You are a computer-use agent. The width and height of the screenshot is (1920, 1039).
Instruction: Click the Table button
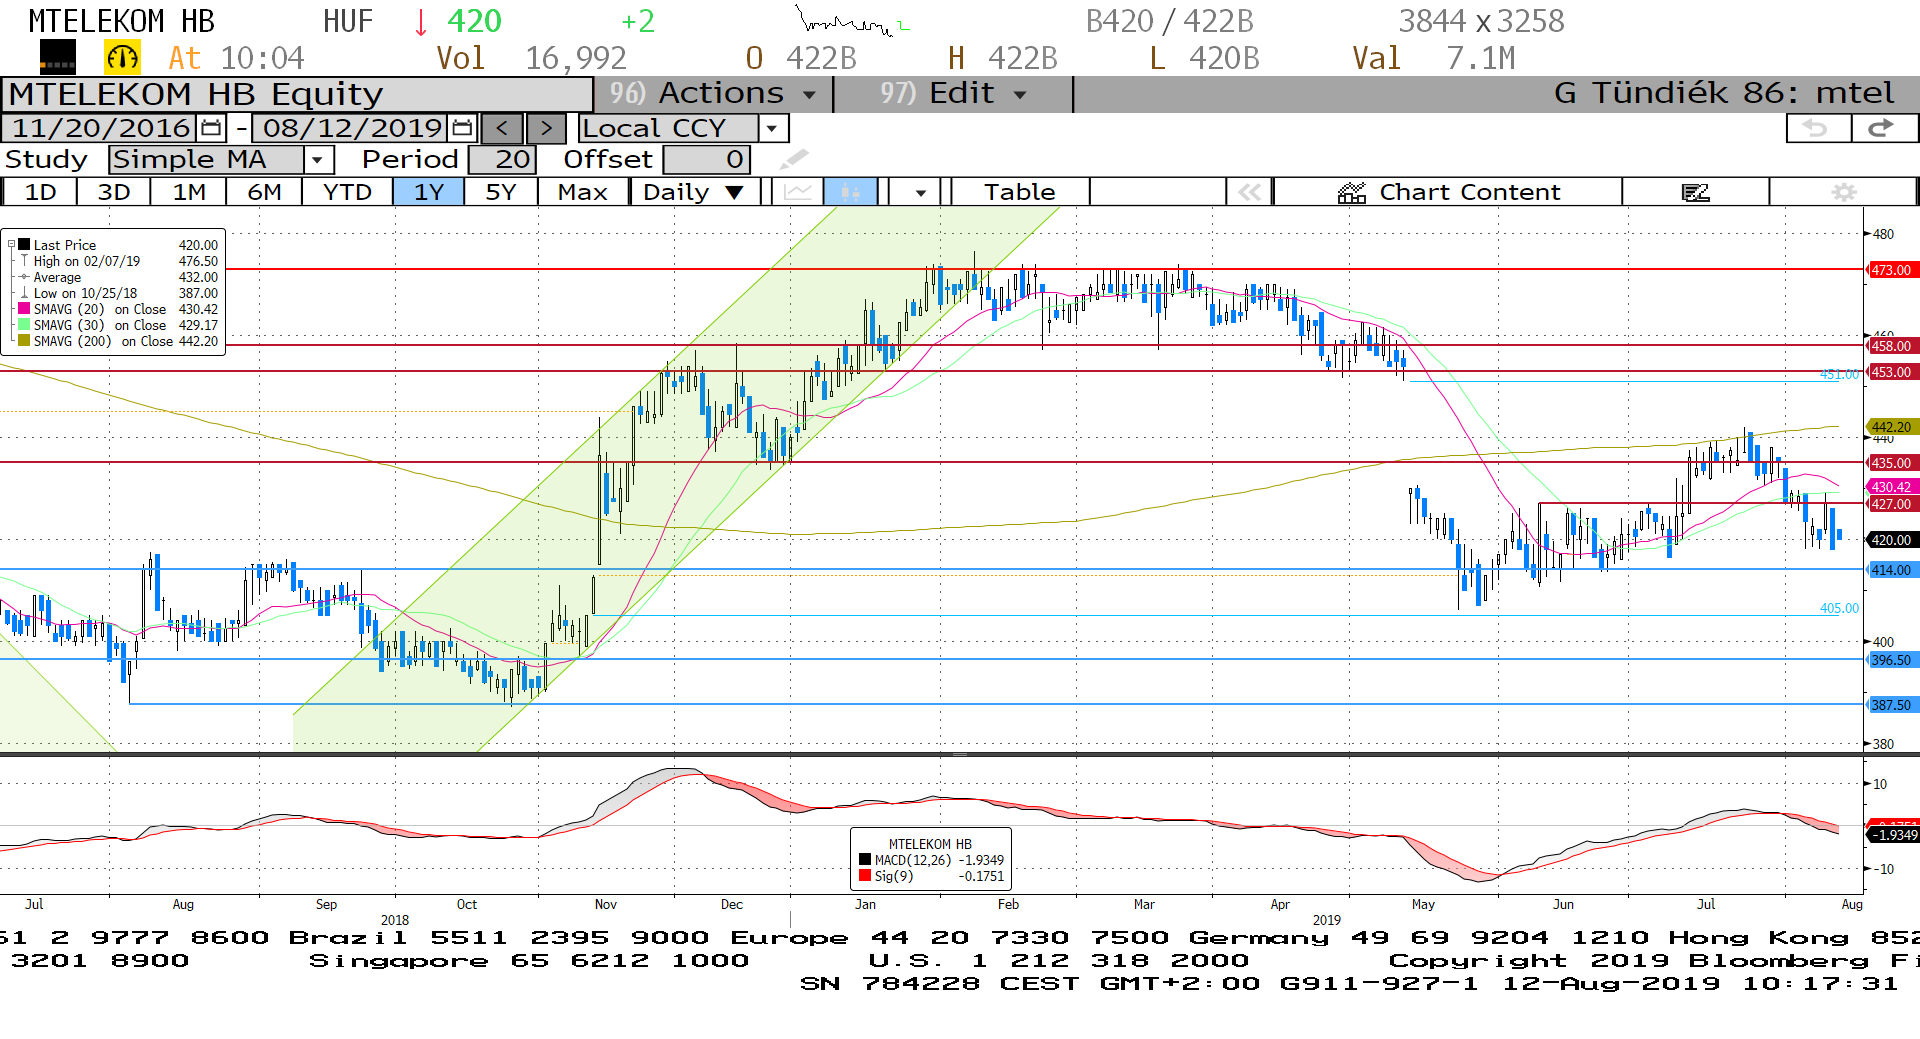1020,192
